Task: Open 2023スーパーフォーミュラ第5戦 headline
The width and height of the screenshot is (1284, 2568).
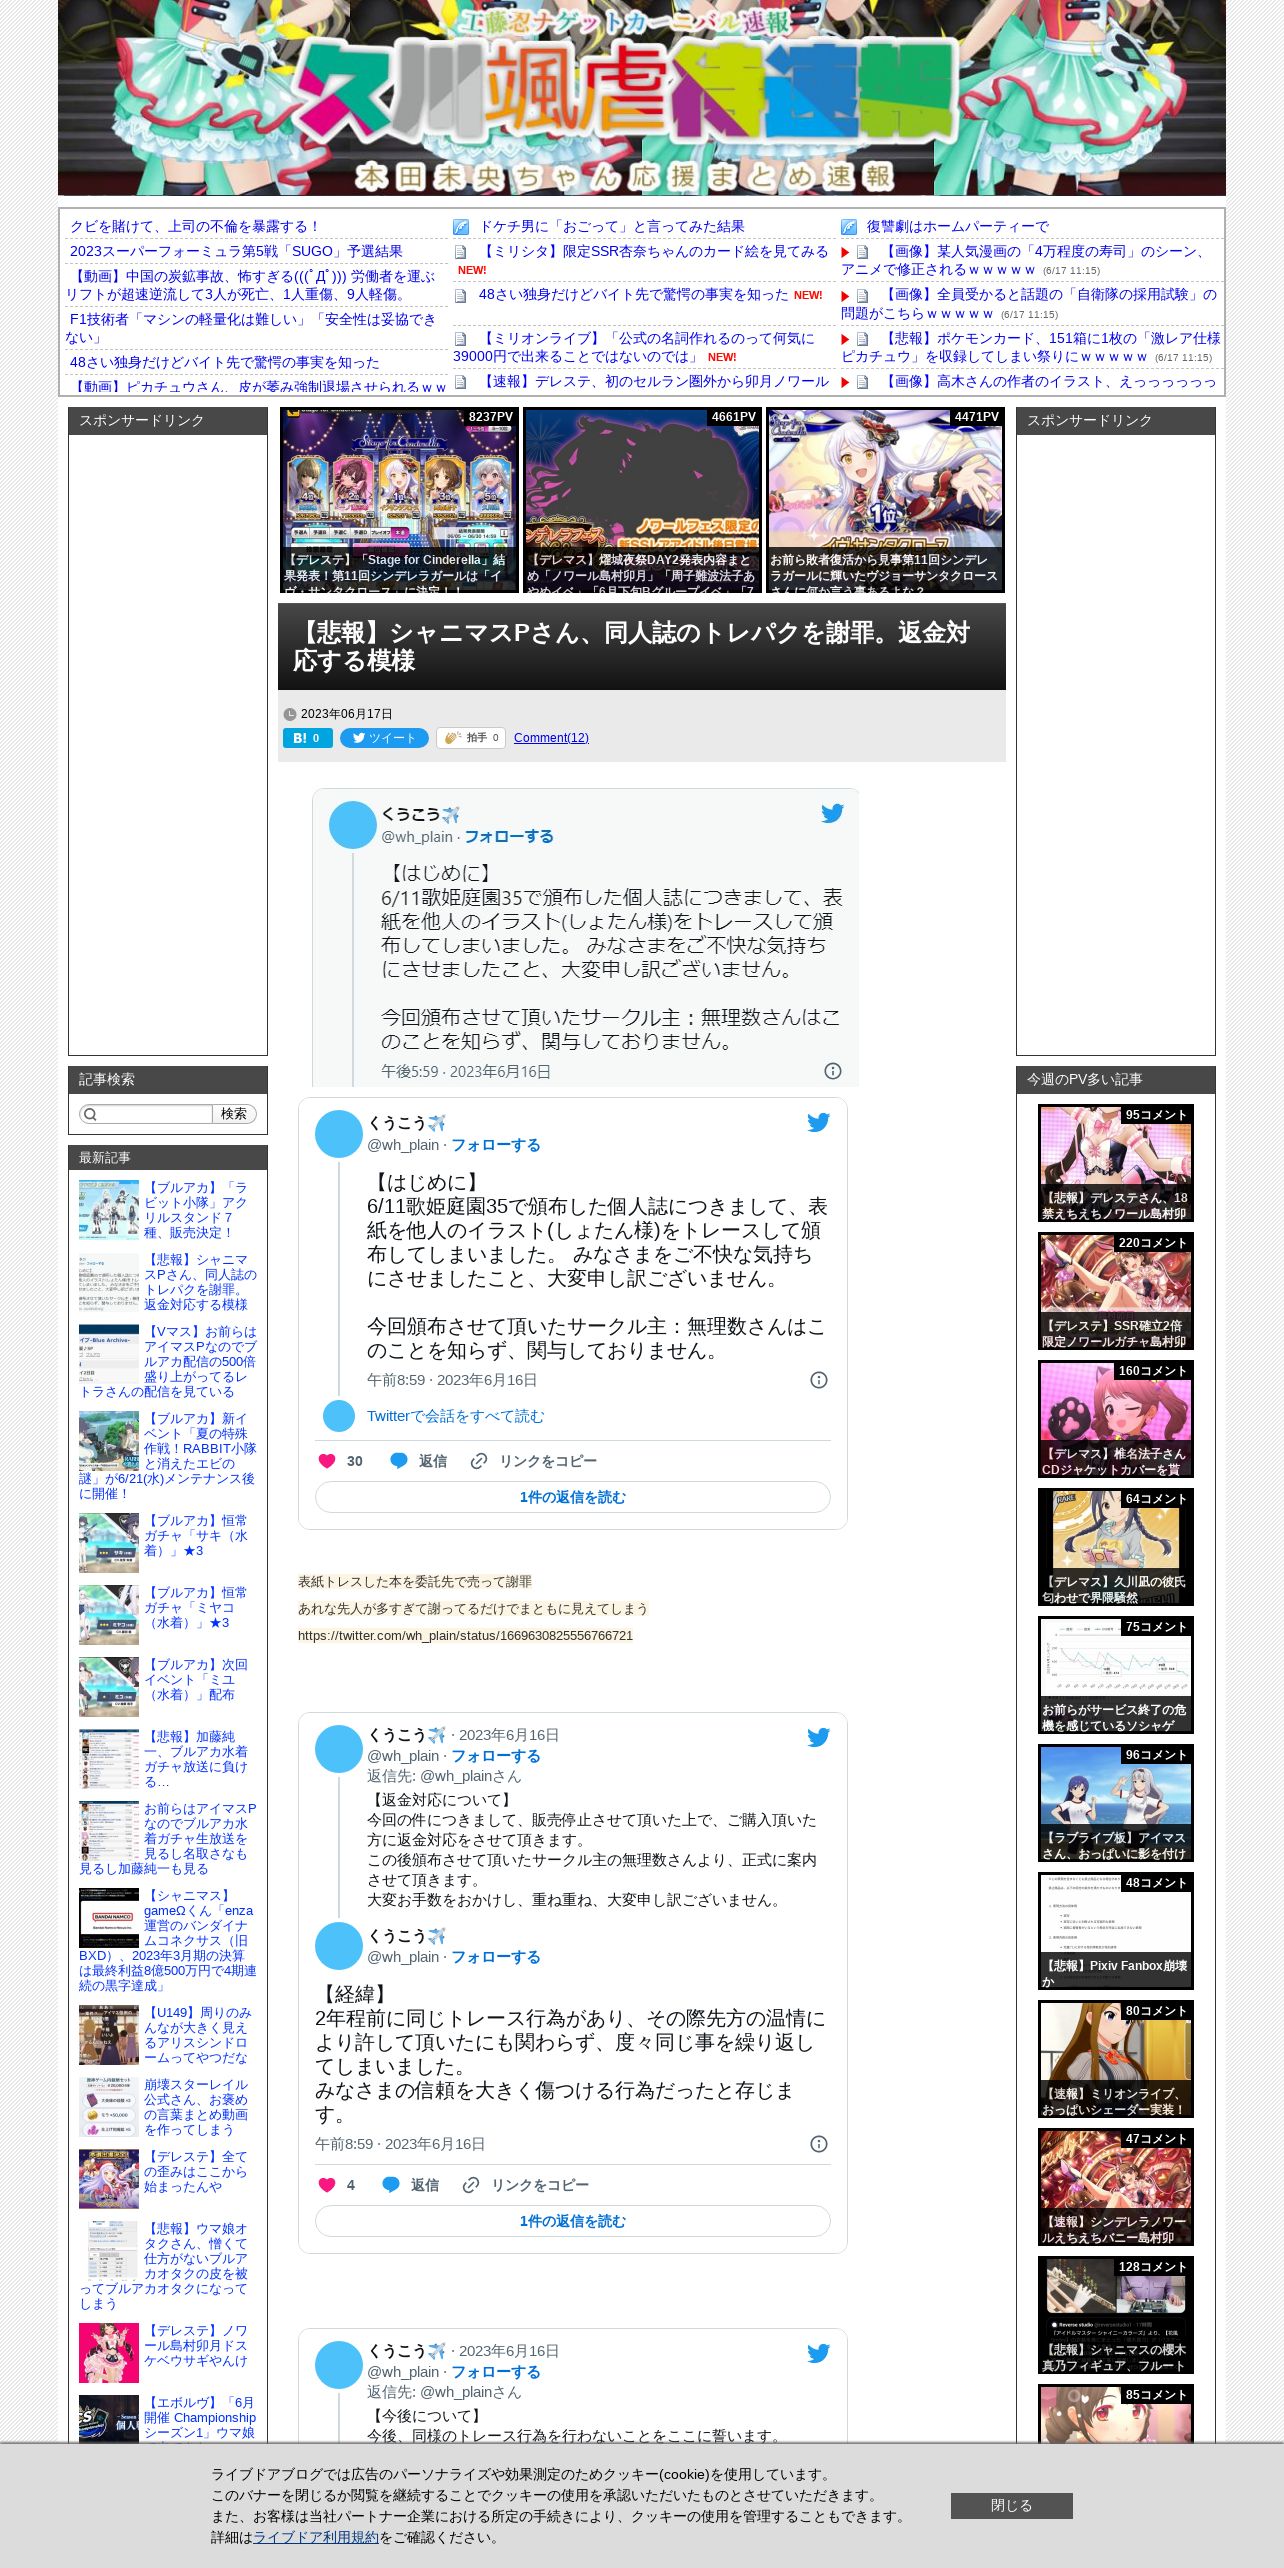Action: tap(236, 252)
